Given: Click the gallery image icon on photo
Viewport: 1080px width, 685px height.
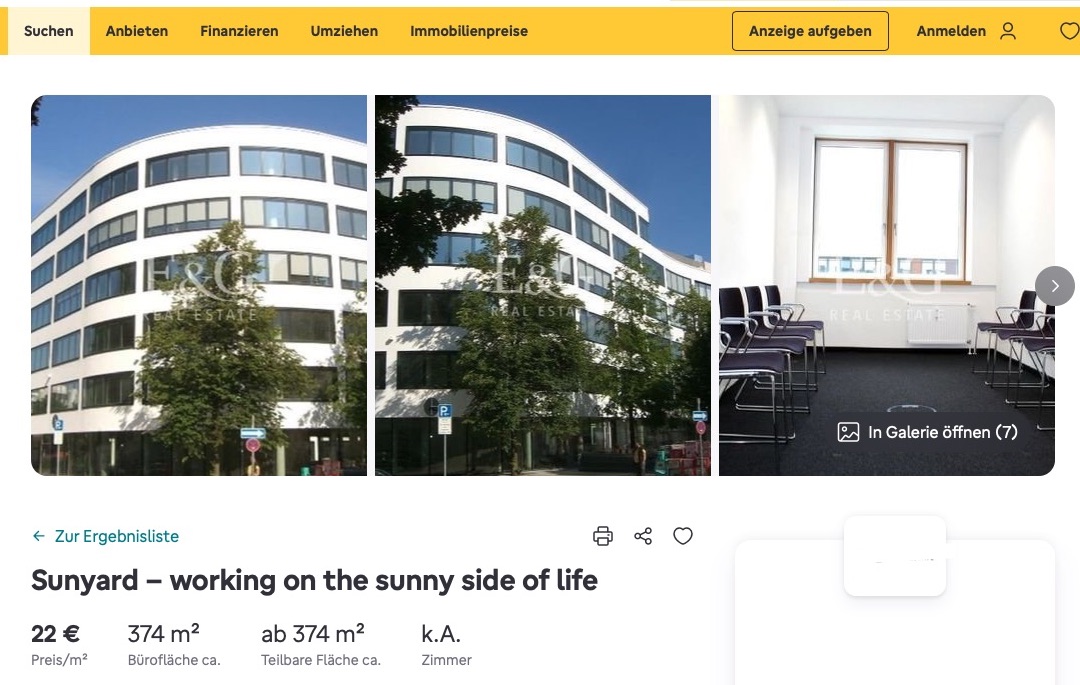Looking at the screenshot, I should (x=848, y=432).
